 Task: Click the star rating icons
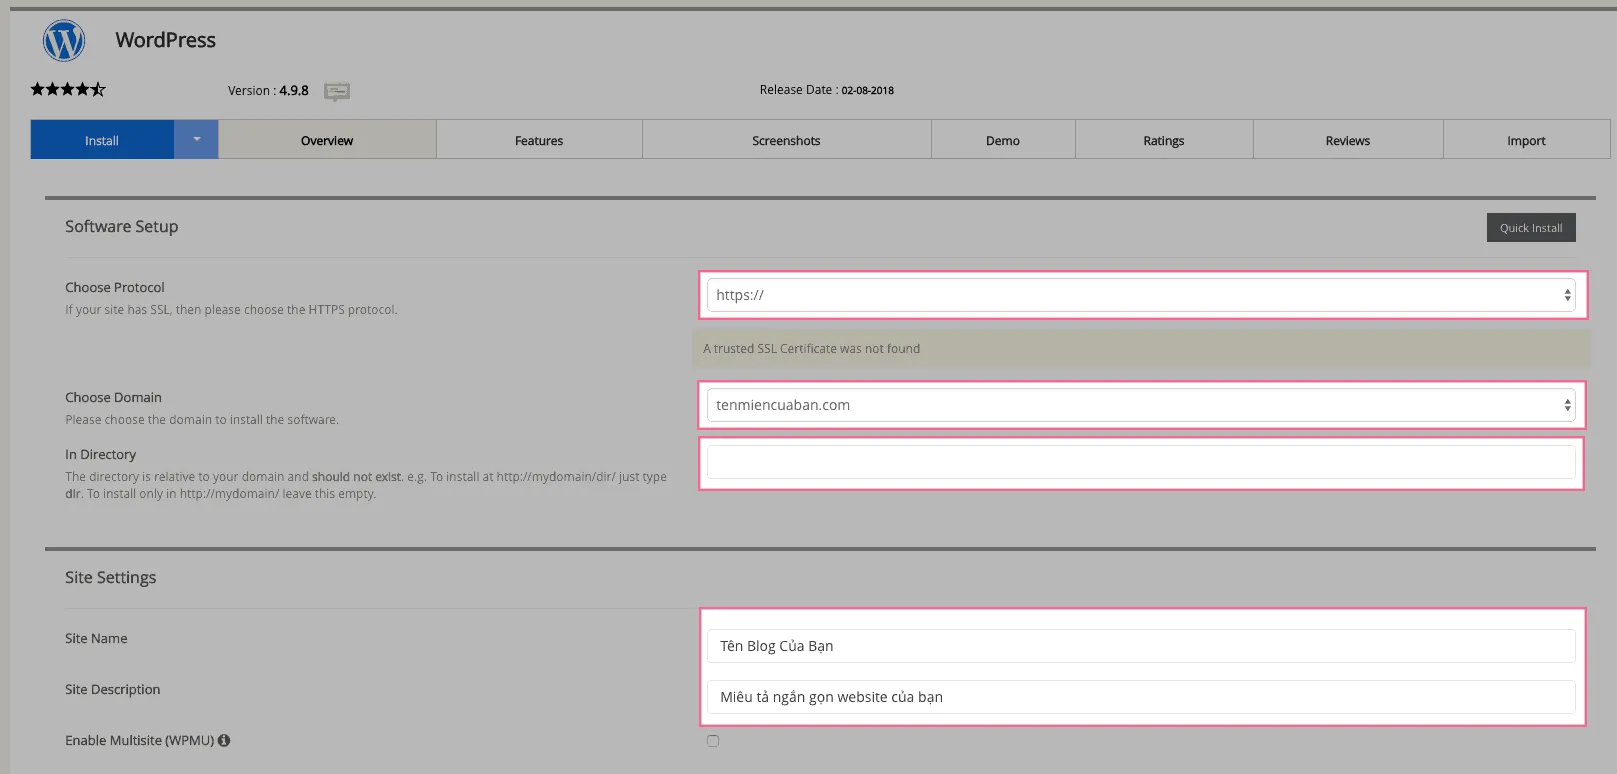point(68,89)
